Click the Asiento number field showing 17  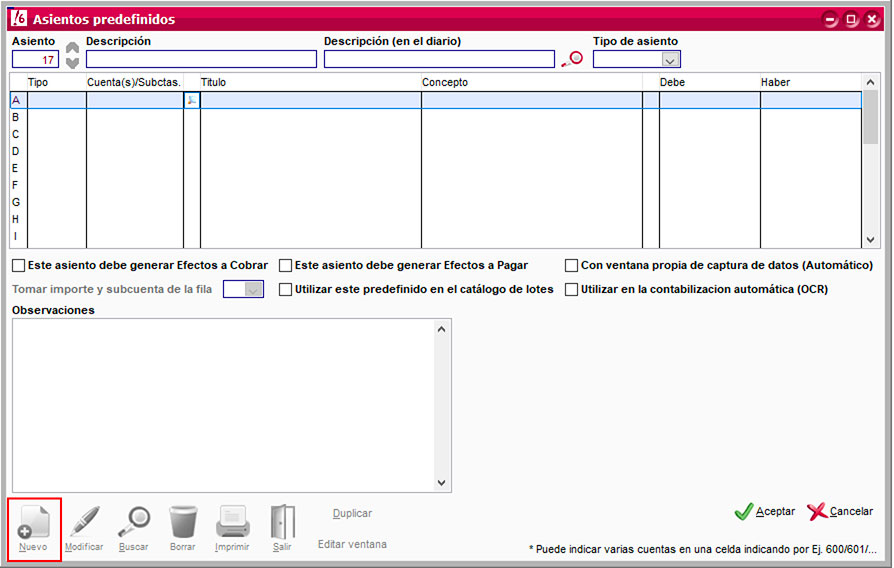[x=35, y=59]
